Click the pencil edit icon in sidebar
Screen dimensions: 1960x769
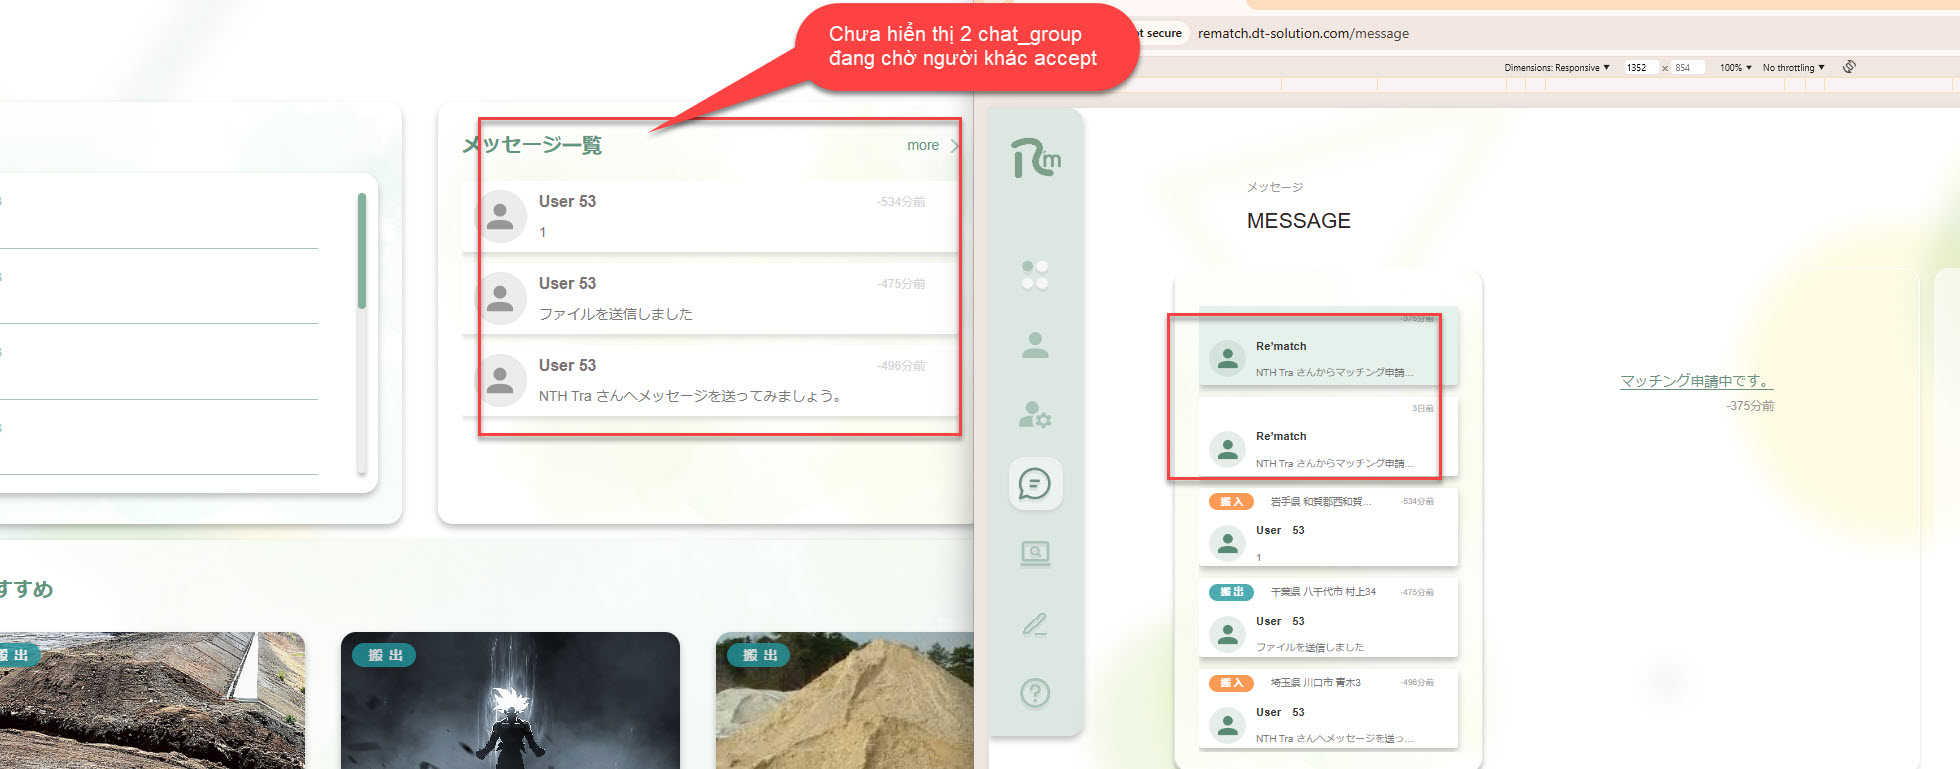click(x=1035, y=625)
